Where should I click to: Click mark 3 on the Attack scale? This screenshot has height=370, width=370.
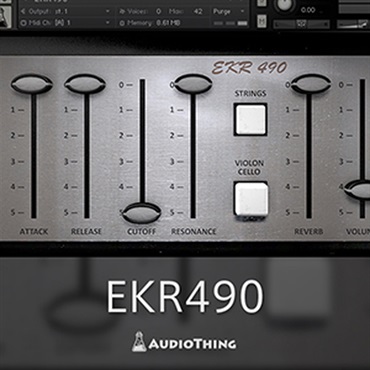pos(17,162)
